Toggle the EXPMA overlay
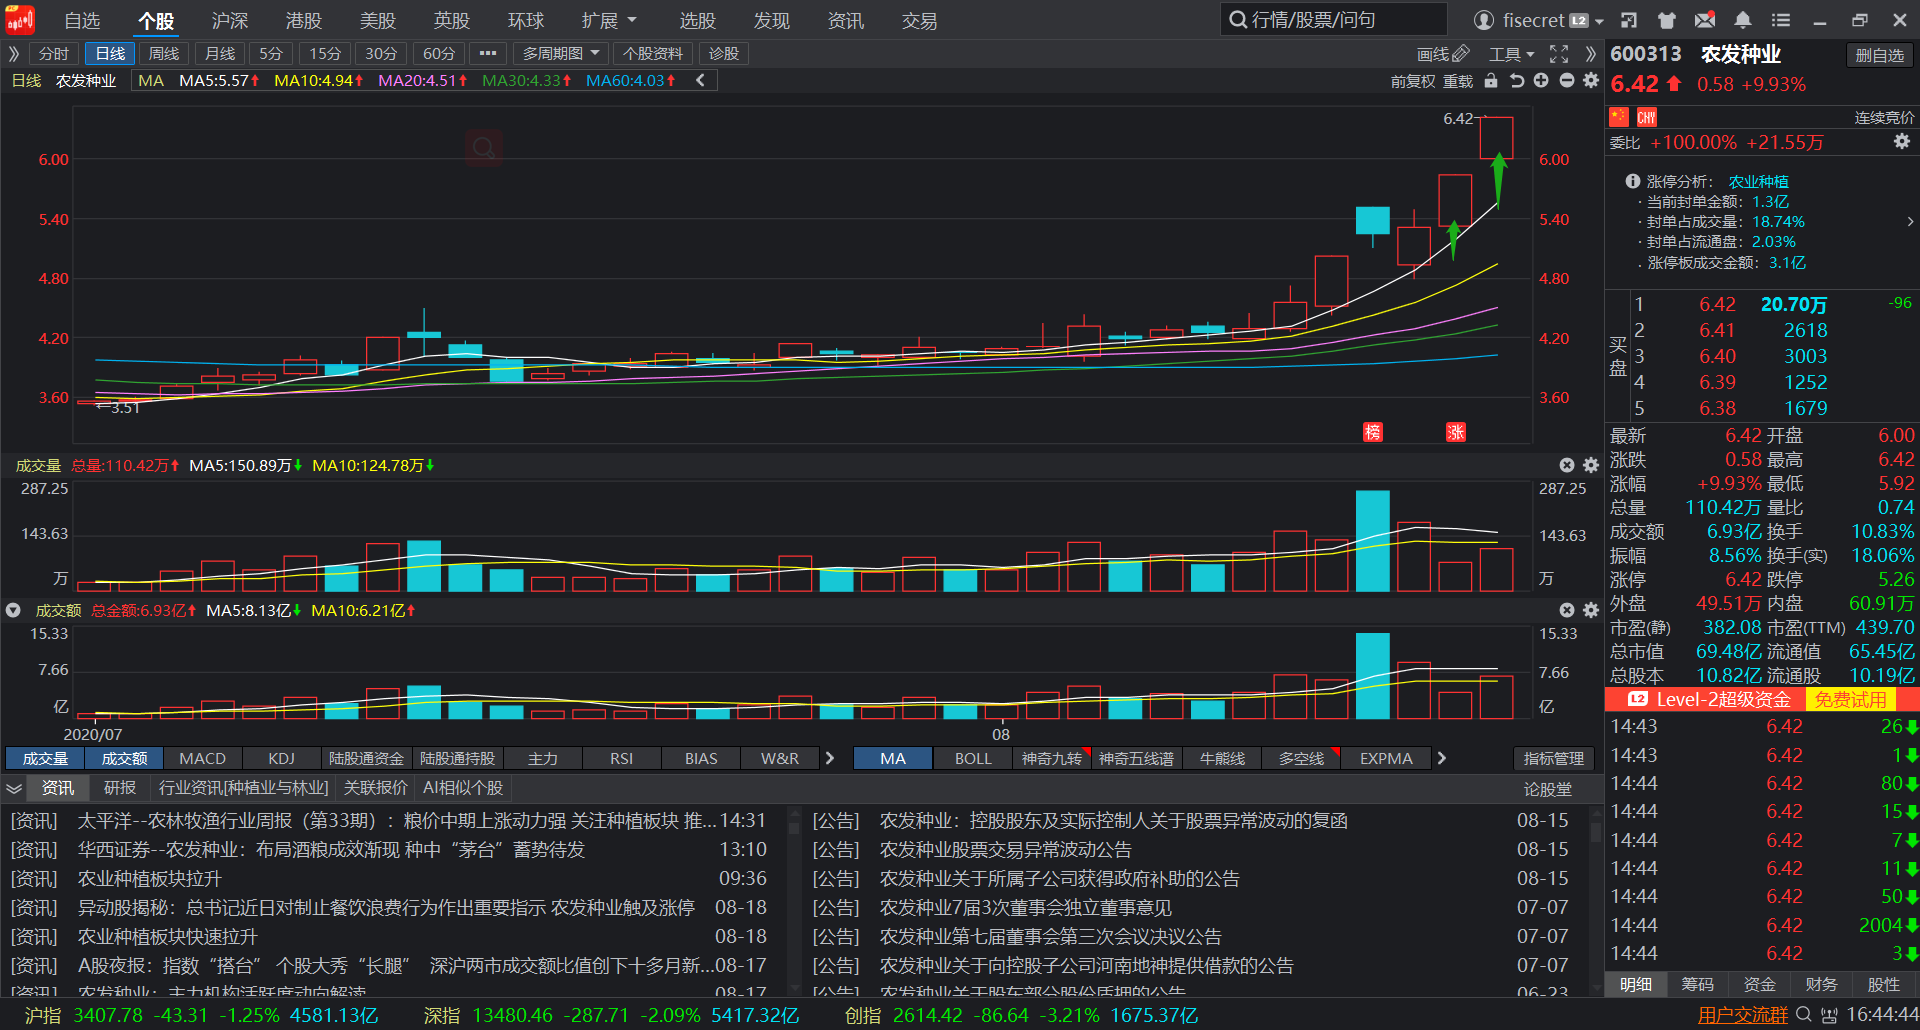Image resolution: width=1920 pixels, height=1030 pixels. 1386,759
